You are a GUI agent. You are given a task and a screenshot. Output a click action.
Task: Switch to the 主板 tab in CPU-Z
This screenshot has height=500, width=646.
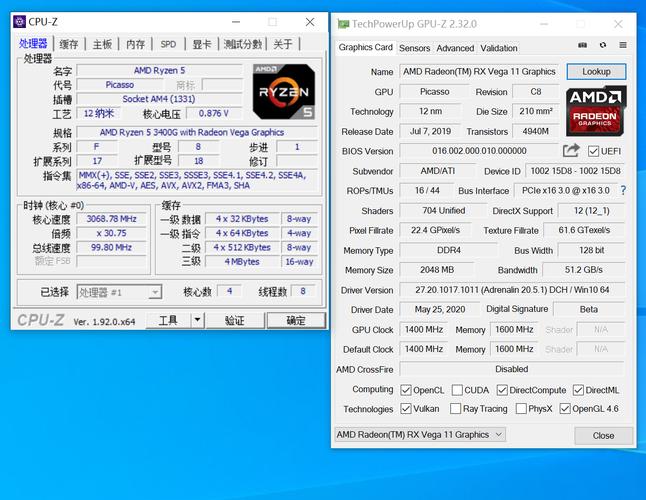[x=102, y=44]
